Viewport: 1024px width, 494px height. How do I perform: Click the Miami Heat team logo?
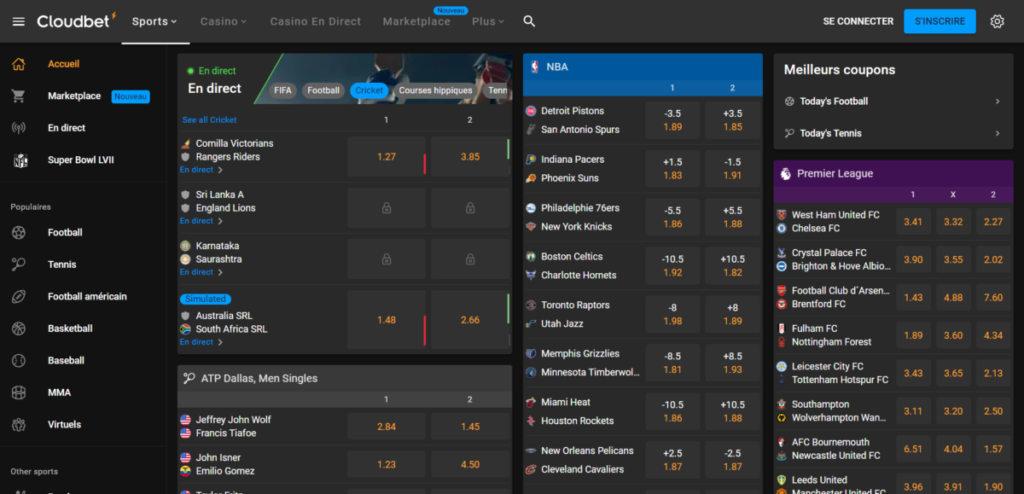(530, 403)
